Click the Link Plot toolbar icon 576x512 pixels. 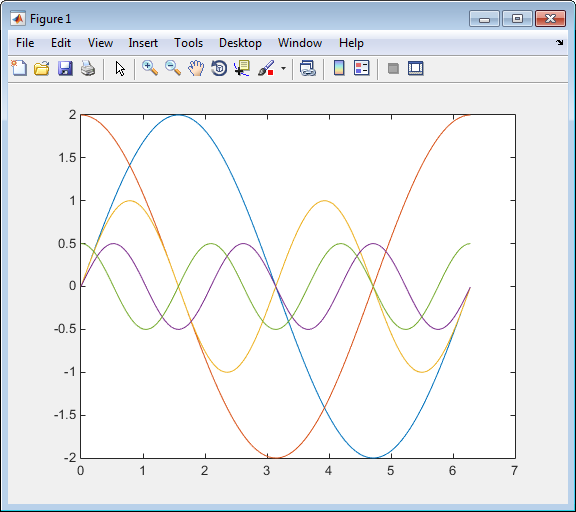(x=308, y=68)
